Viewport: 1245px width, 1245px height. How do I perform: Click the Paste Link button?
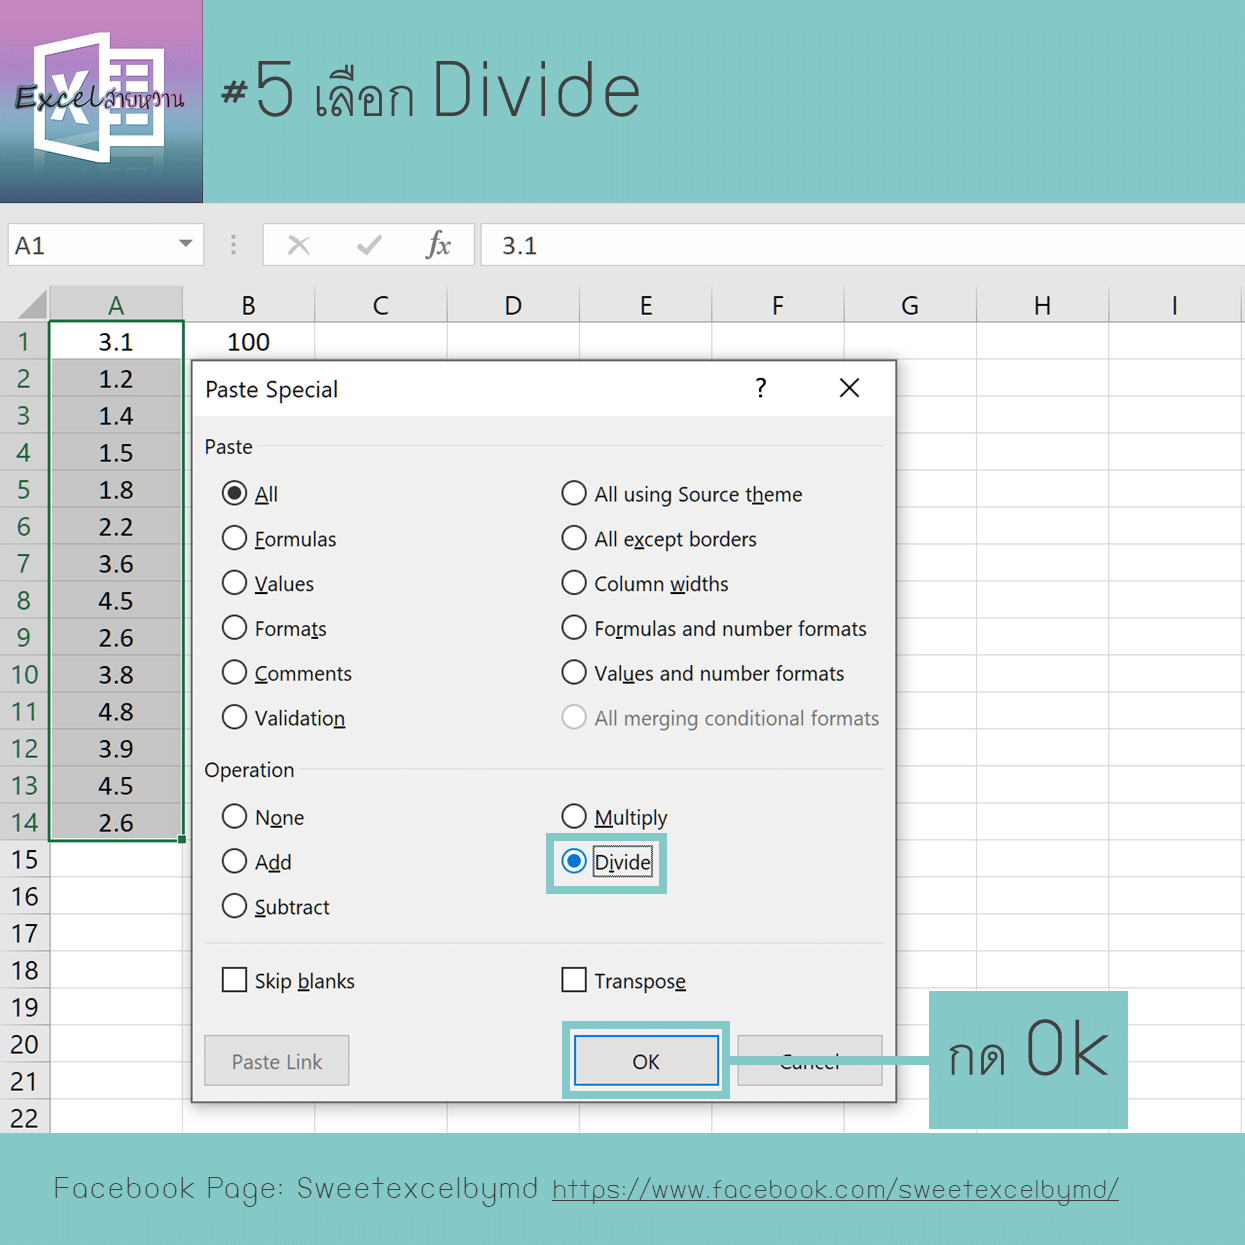(277, 1061)
